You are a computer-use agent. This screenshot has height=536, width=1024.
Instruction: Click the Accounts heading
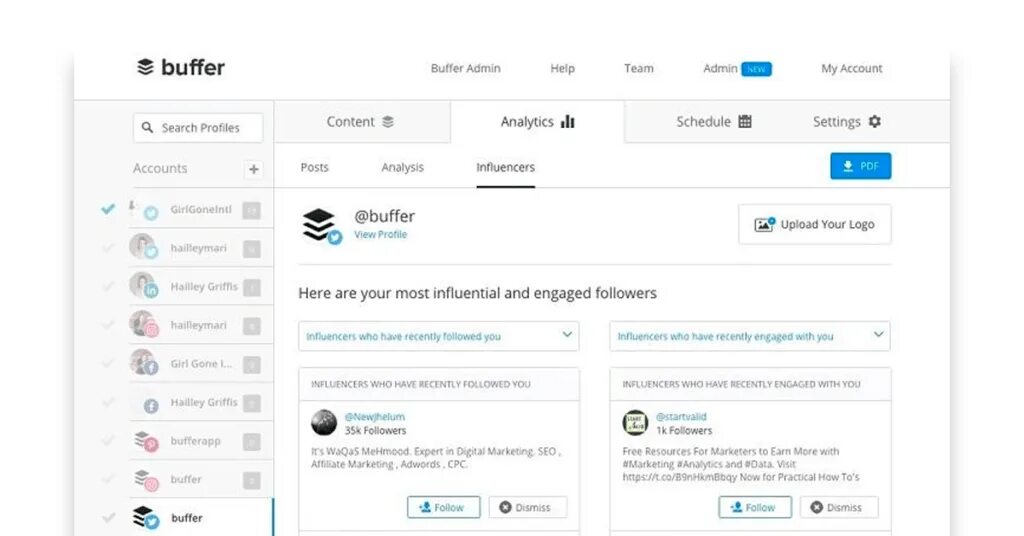pos(160,168)
